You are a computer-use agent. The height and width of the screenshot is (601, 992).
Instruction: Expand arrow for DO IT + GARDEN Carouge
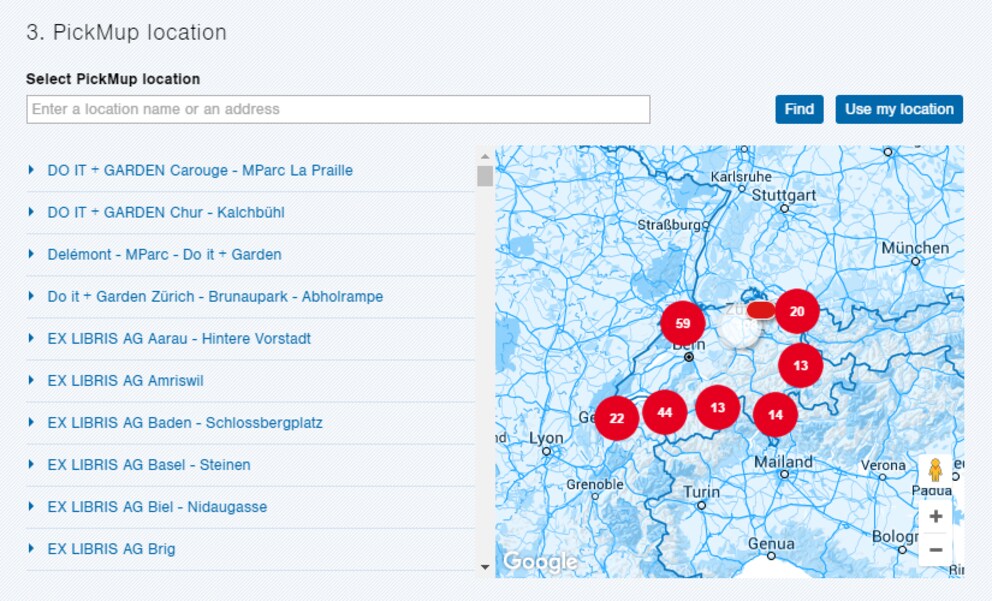pyautogui.click(x=31, y=170)
